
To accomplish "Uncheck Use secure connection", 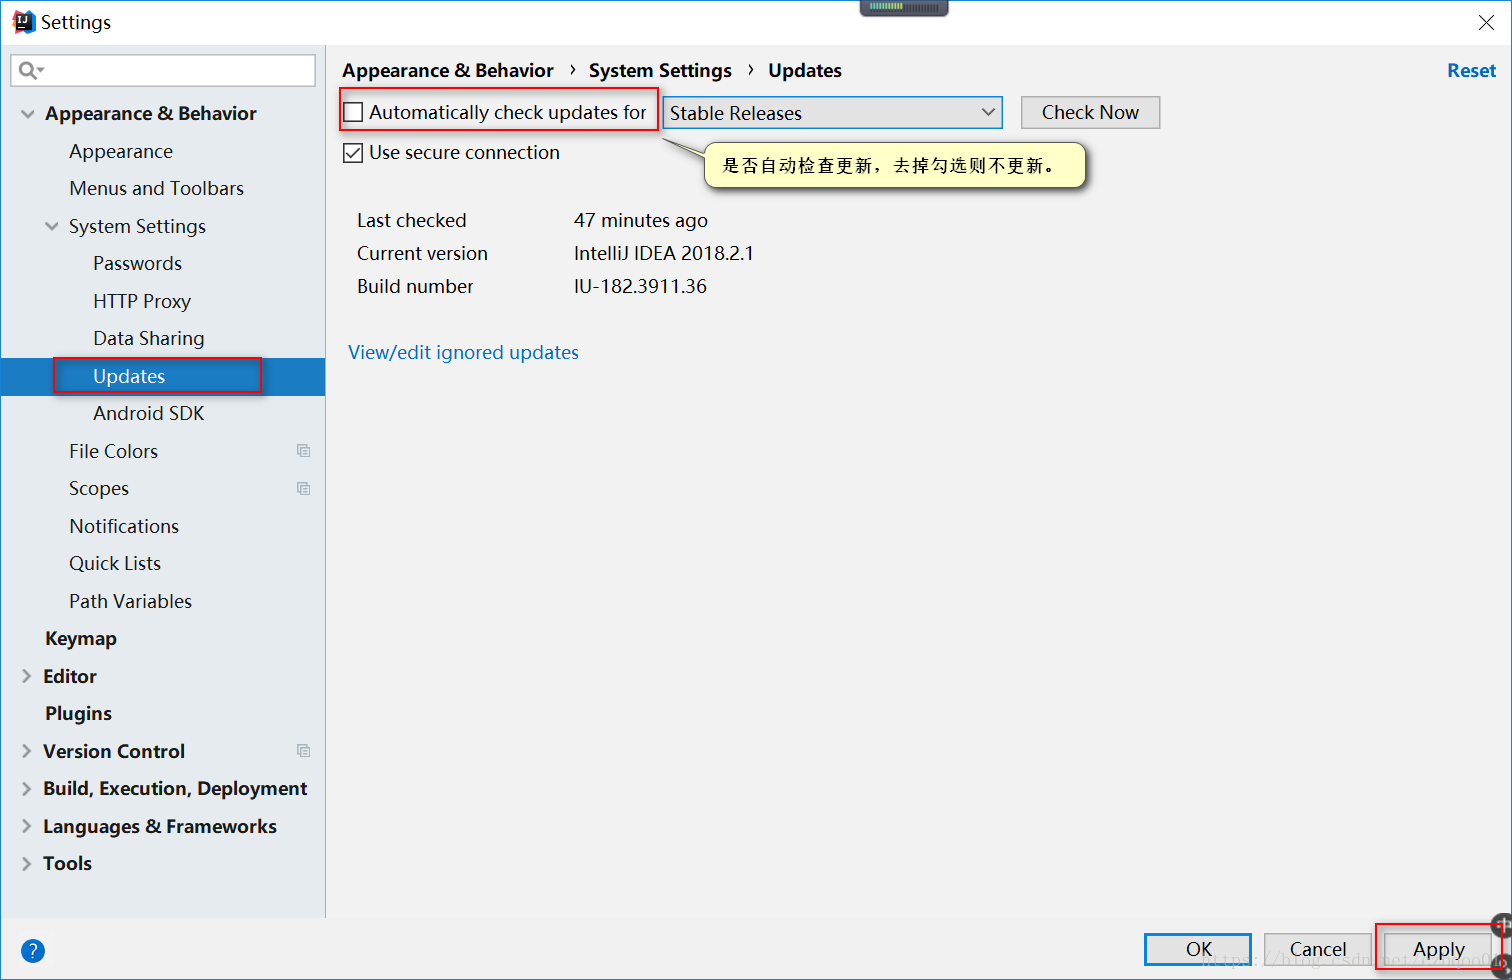I will click(x=353, y=153).
